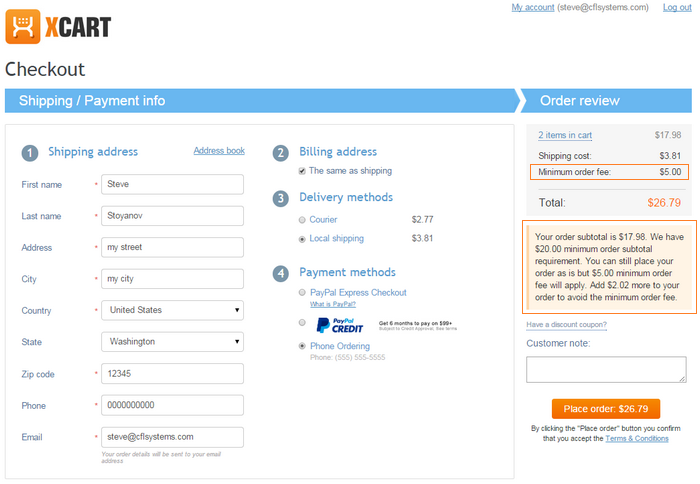The image size is (700, 484).
Task: Open 'Have a discount coupon?' link
Action: (566, 325)
